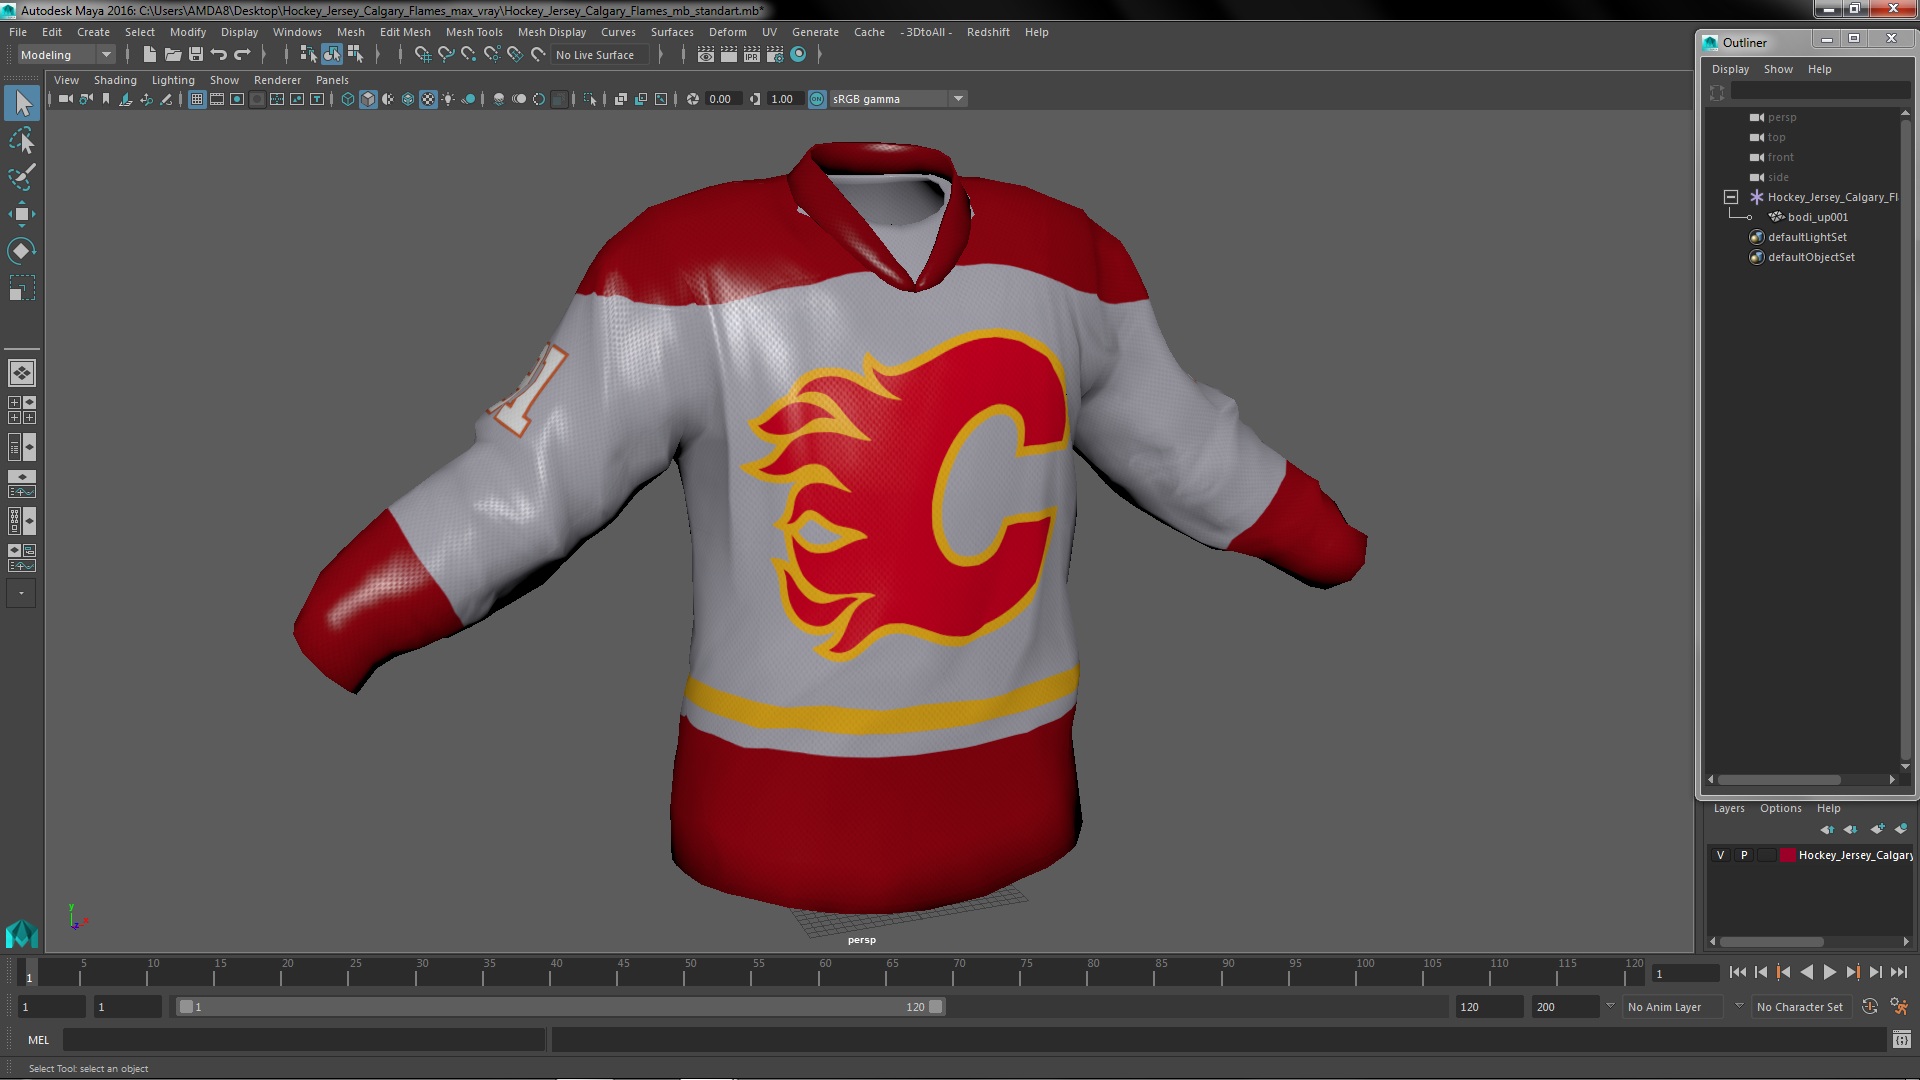1920x1080 pixels.
Task: Open the Edit Mesh menu
Action: pos(405,32)
